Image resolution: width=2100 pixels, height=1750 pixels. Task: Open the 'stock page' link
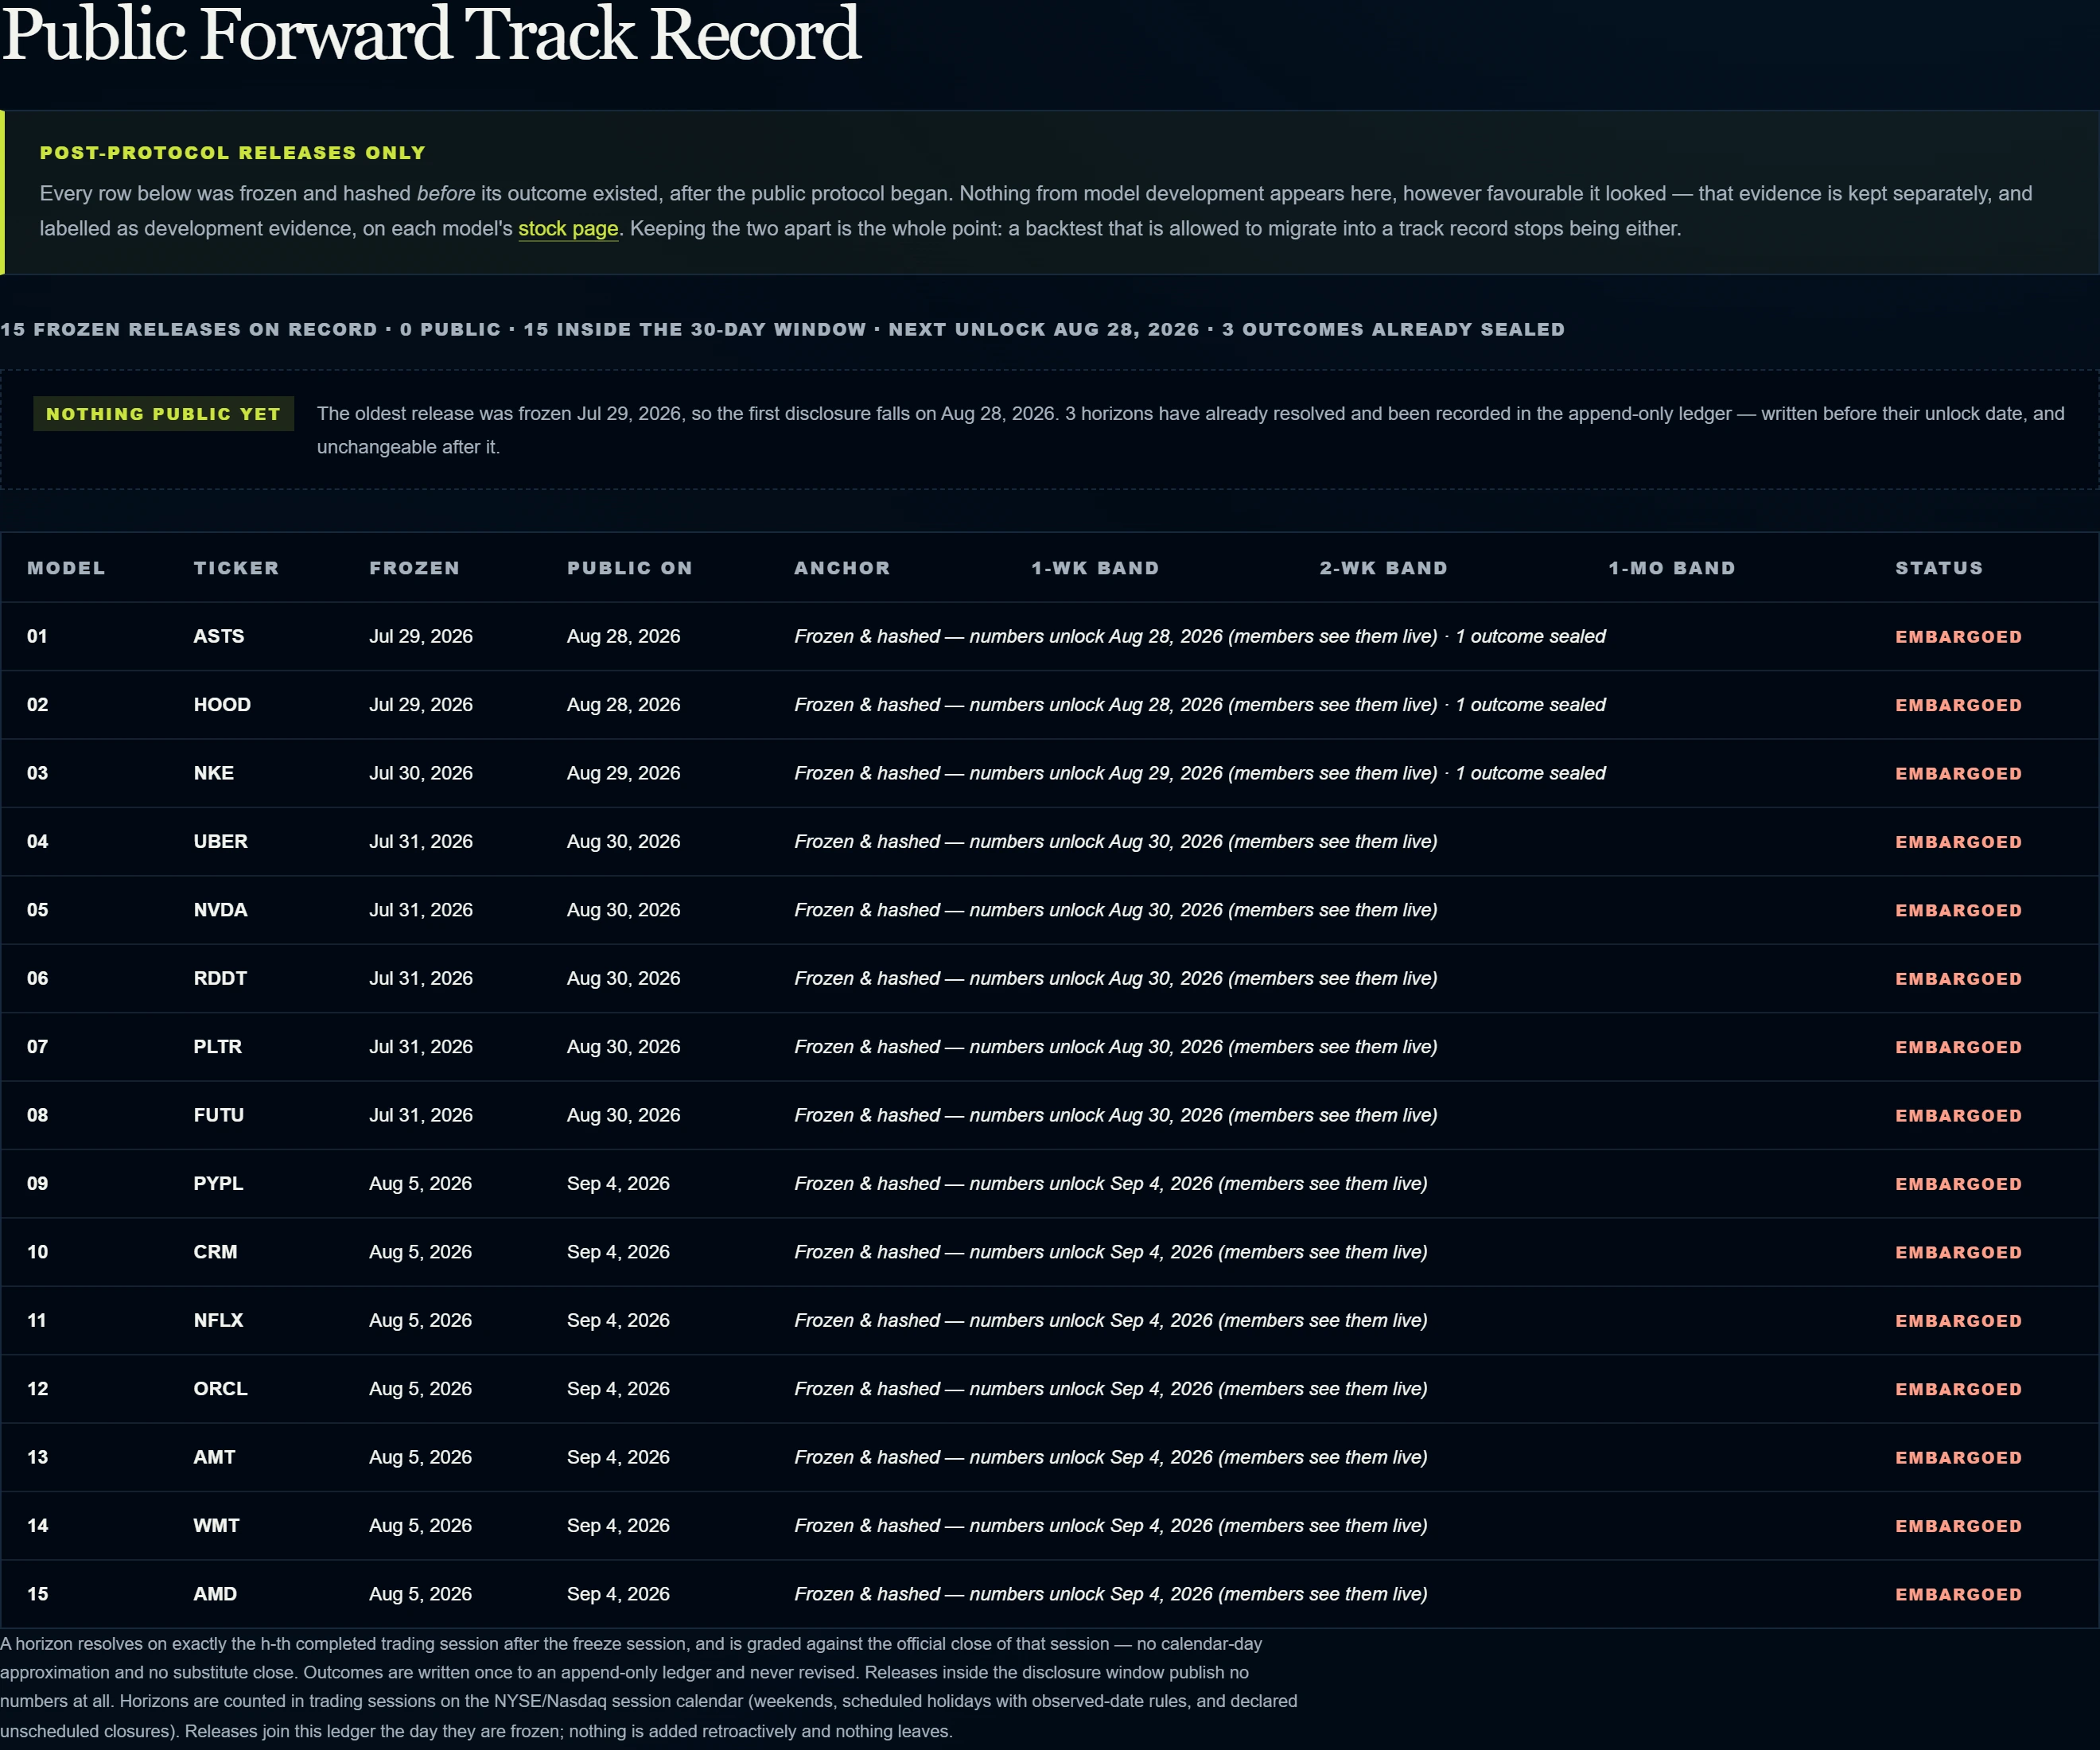tap(568, 229)
